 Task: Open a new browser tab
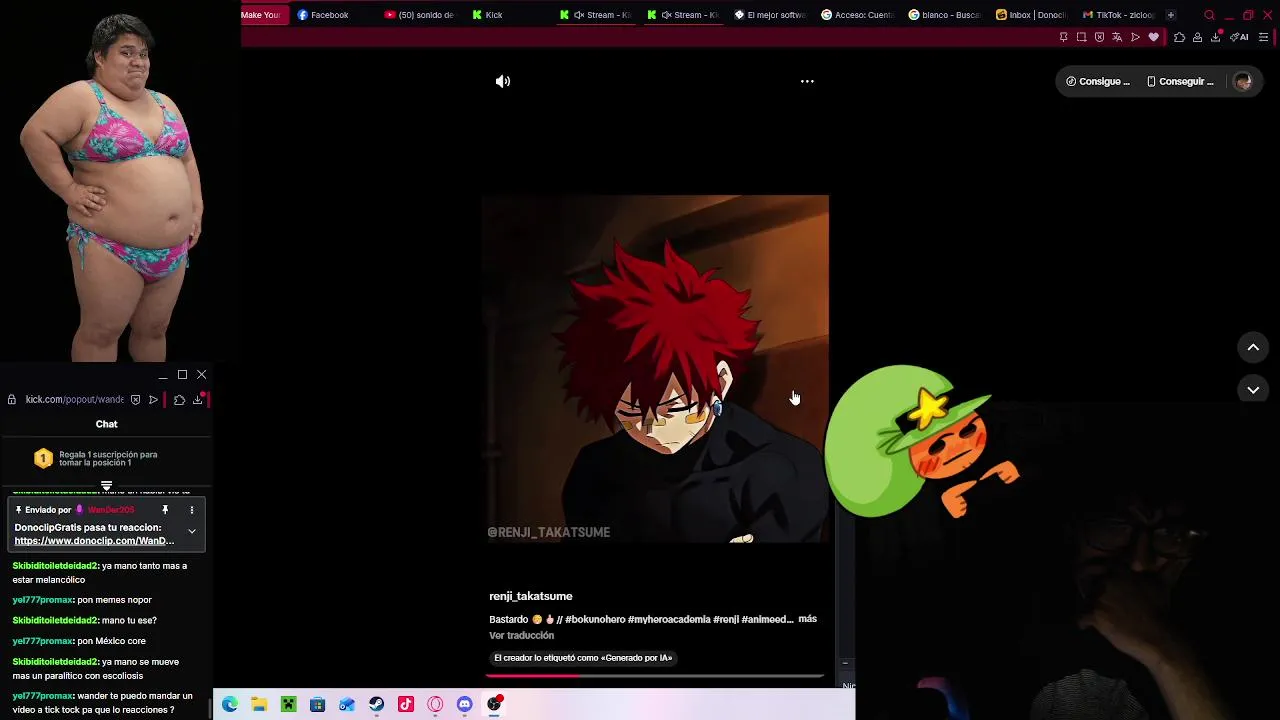pyautogui.click(x=1171, y=15)
